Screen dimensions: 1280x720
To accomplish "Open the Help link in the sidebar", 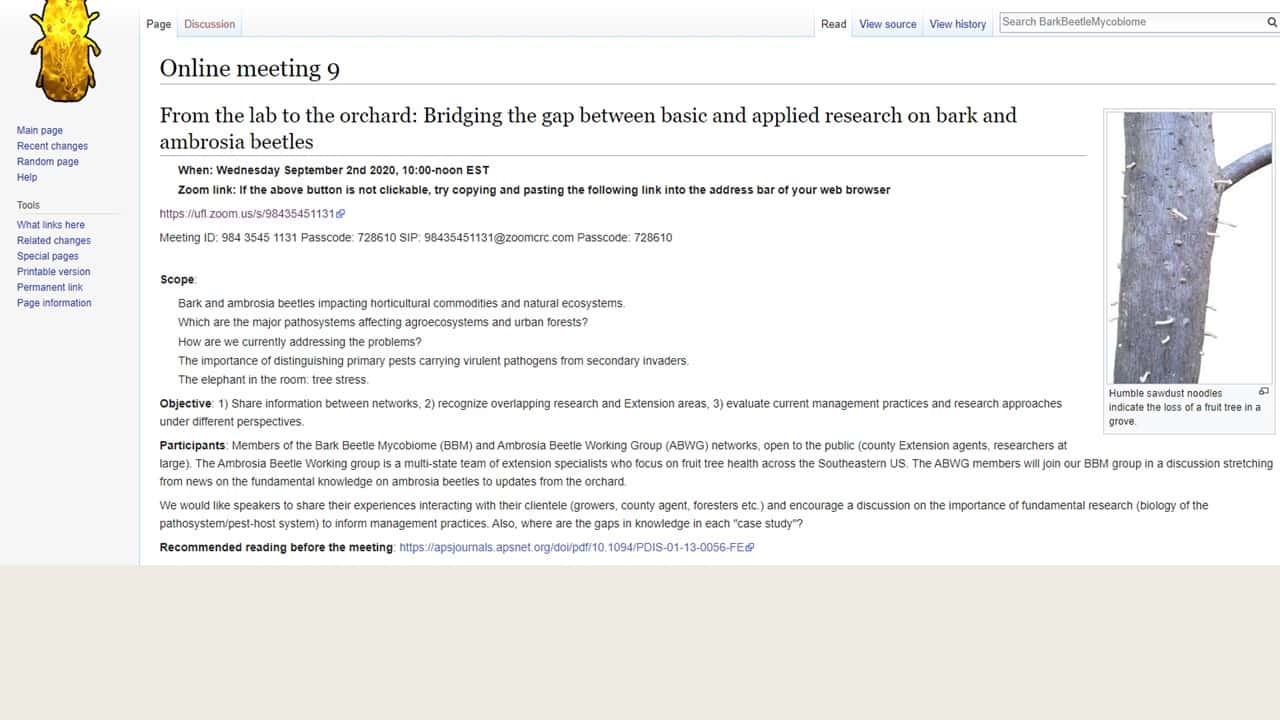I will [27, 178].
